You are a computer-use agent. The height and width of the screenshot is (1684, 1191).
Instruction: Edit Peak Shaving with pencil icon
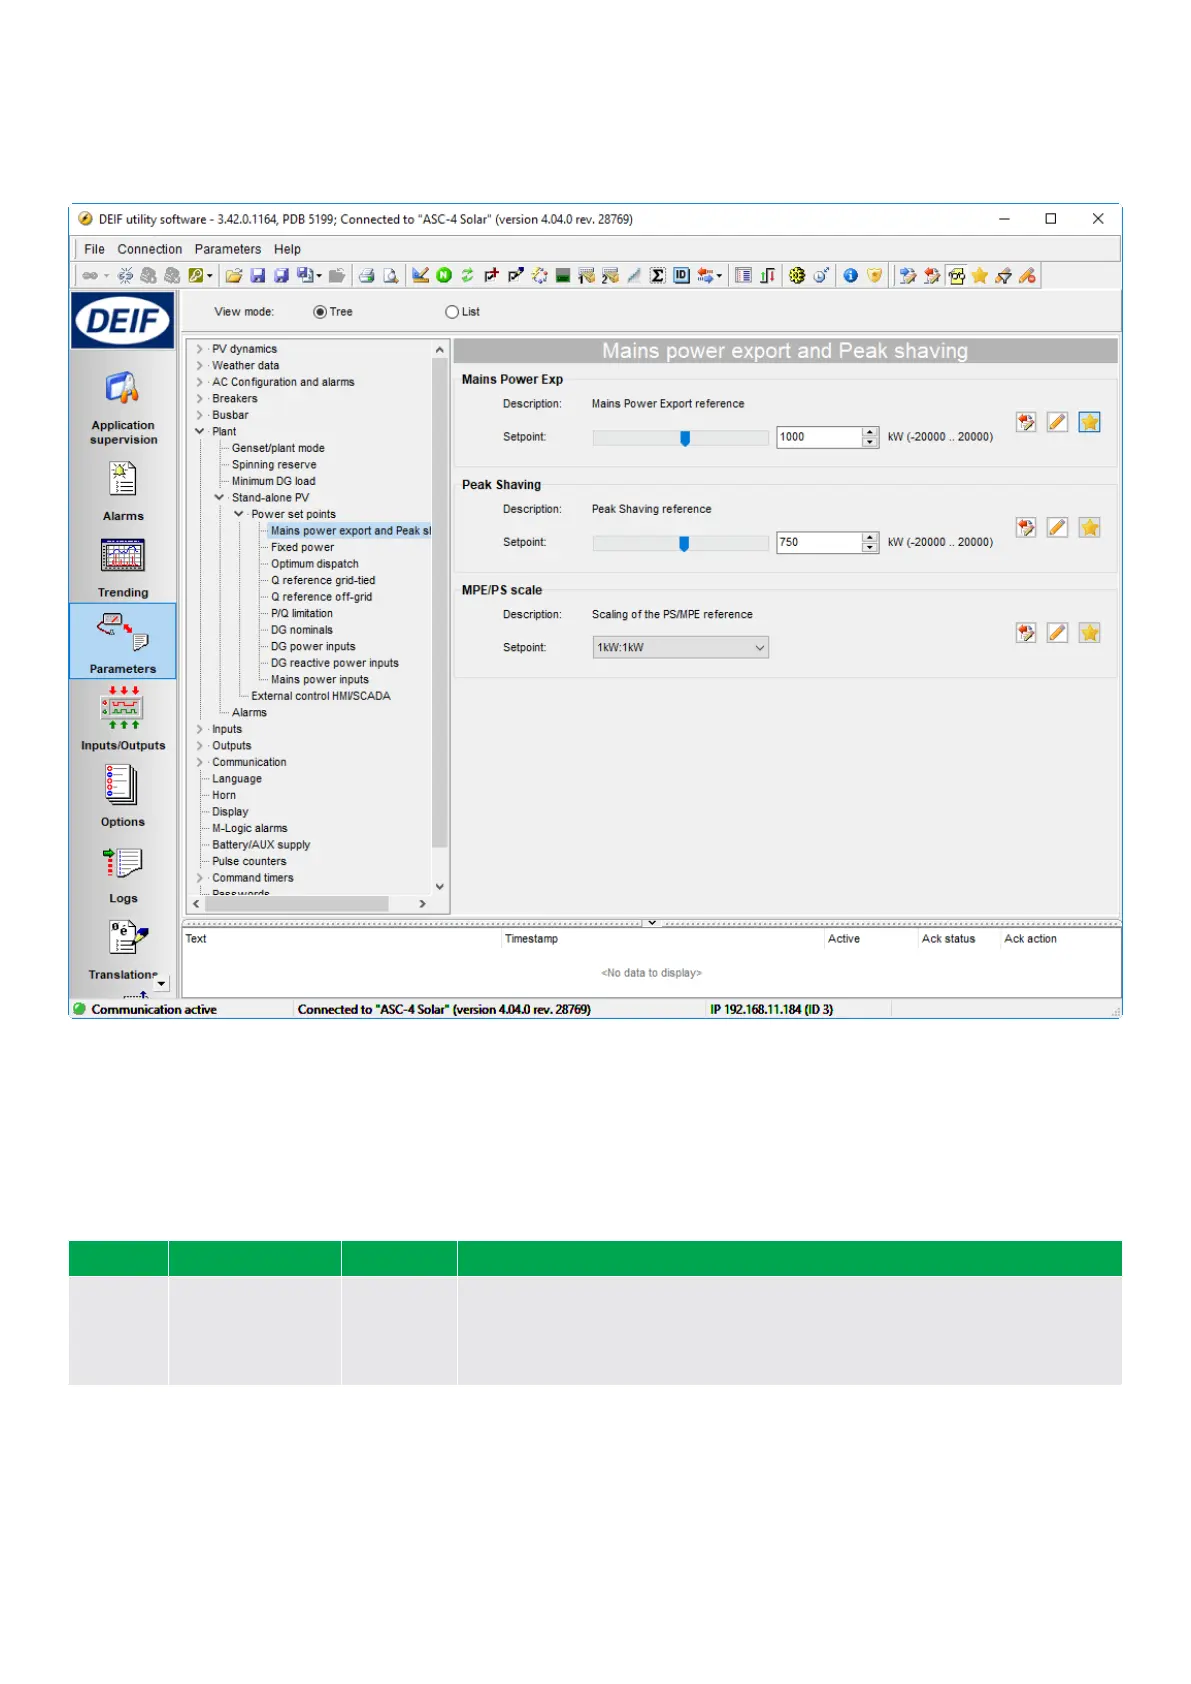(x=1057, y=527)
